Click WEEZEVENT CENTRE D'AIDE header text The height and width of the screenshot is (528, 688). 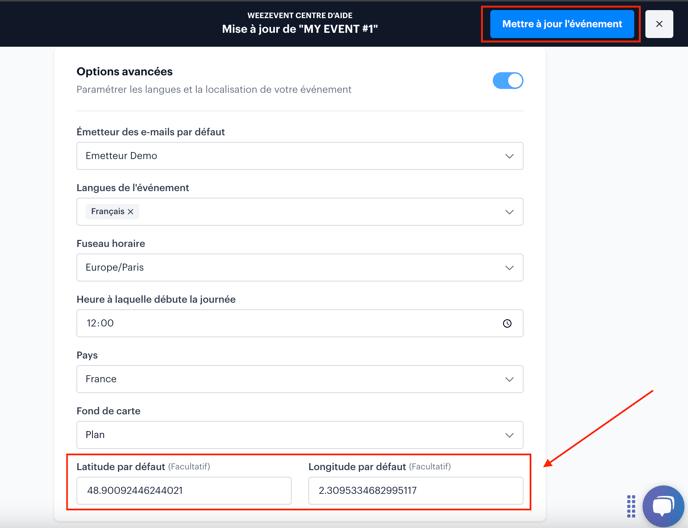tap(300, 15)
